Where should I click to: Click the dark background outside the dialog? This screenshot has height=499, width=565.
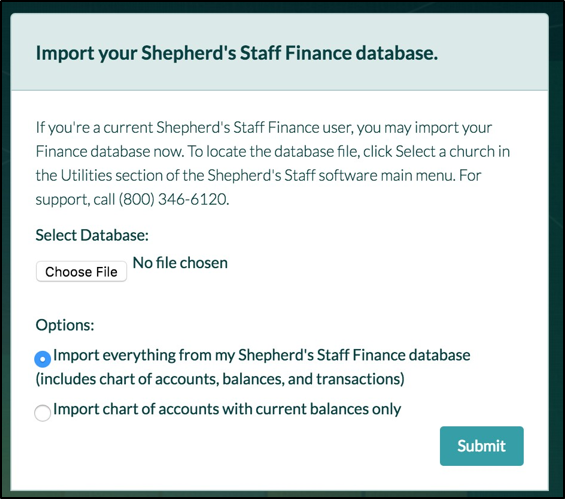coord(557,252)
